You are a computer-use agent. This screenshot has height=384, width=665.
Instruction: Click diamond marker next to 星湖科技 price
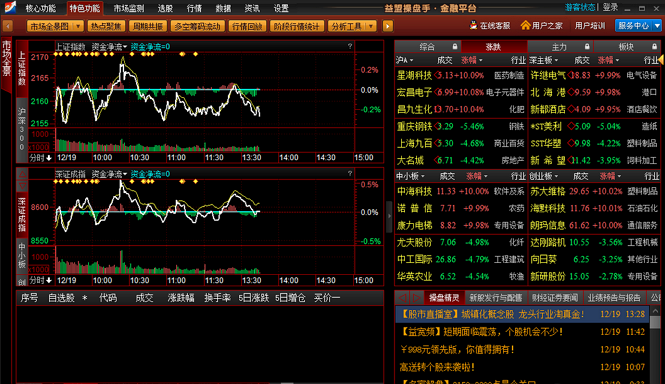pos(437,76)
